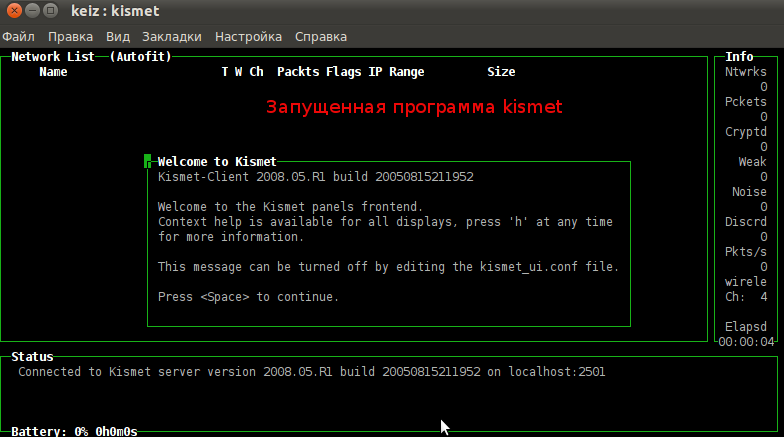
Task: Click the (Autofit) label
Action: point(140,56)
